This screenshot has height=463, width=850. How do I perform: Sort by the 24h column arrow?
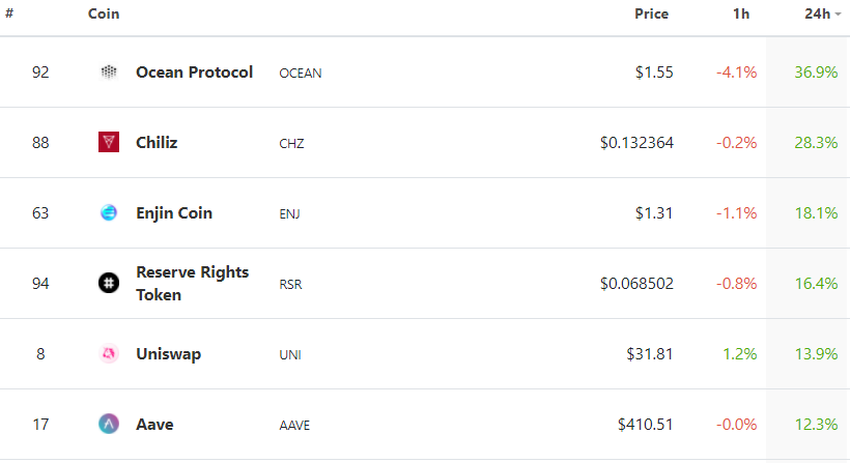(838, 15)
